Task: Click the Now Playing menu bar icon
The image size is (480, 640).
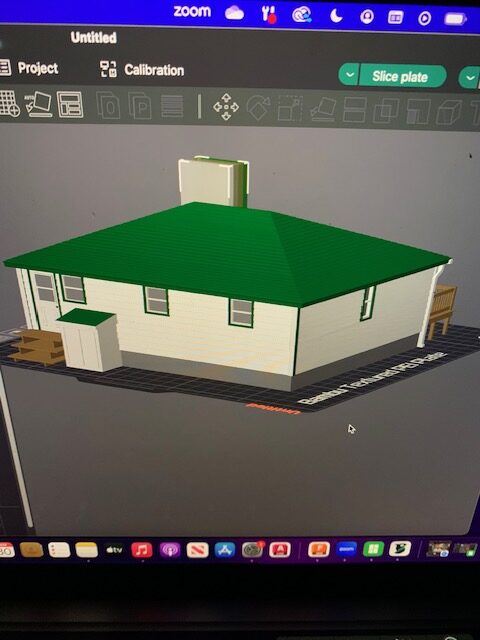Action: (424, 18)
